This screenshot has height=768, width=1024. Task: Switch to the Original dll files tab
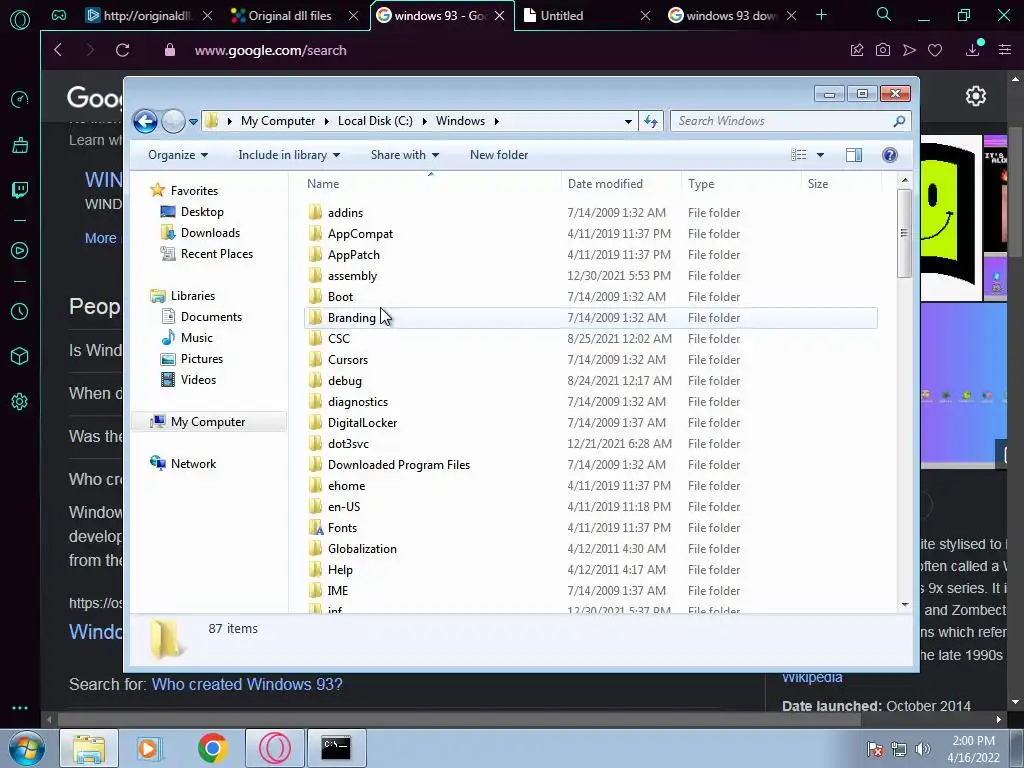289,16
